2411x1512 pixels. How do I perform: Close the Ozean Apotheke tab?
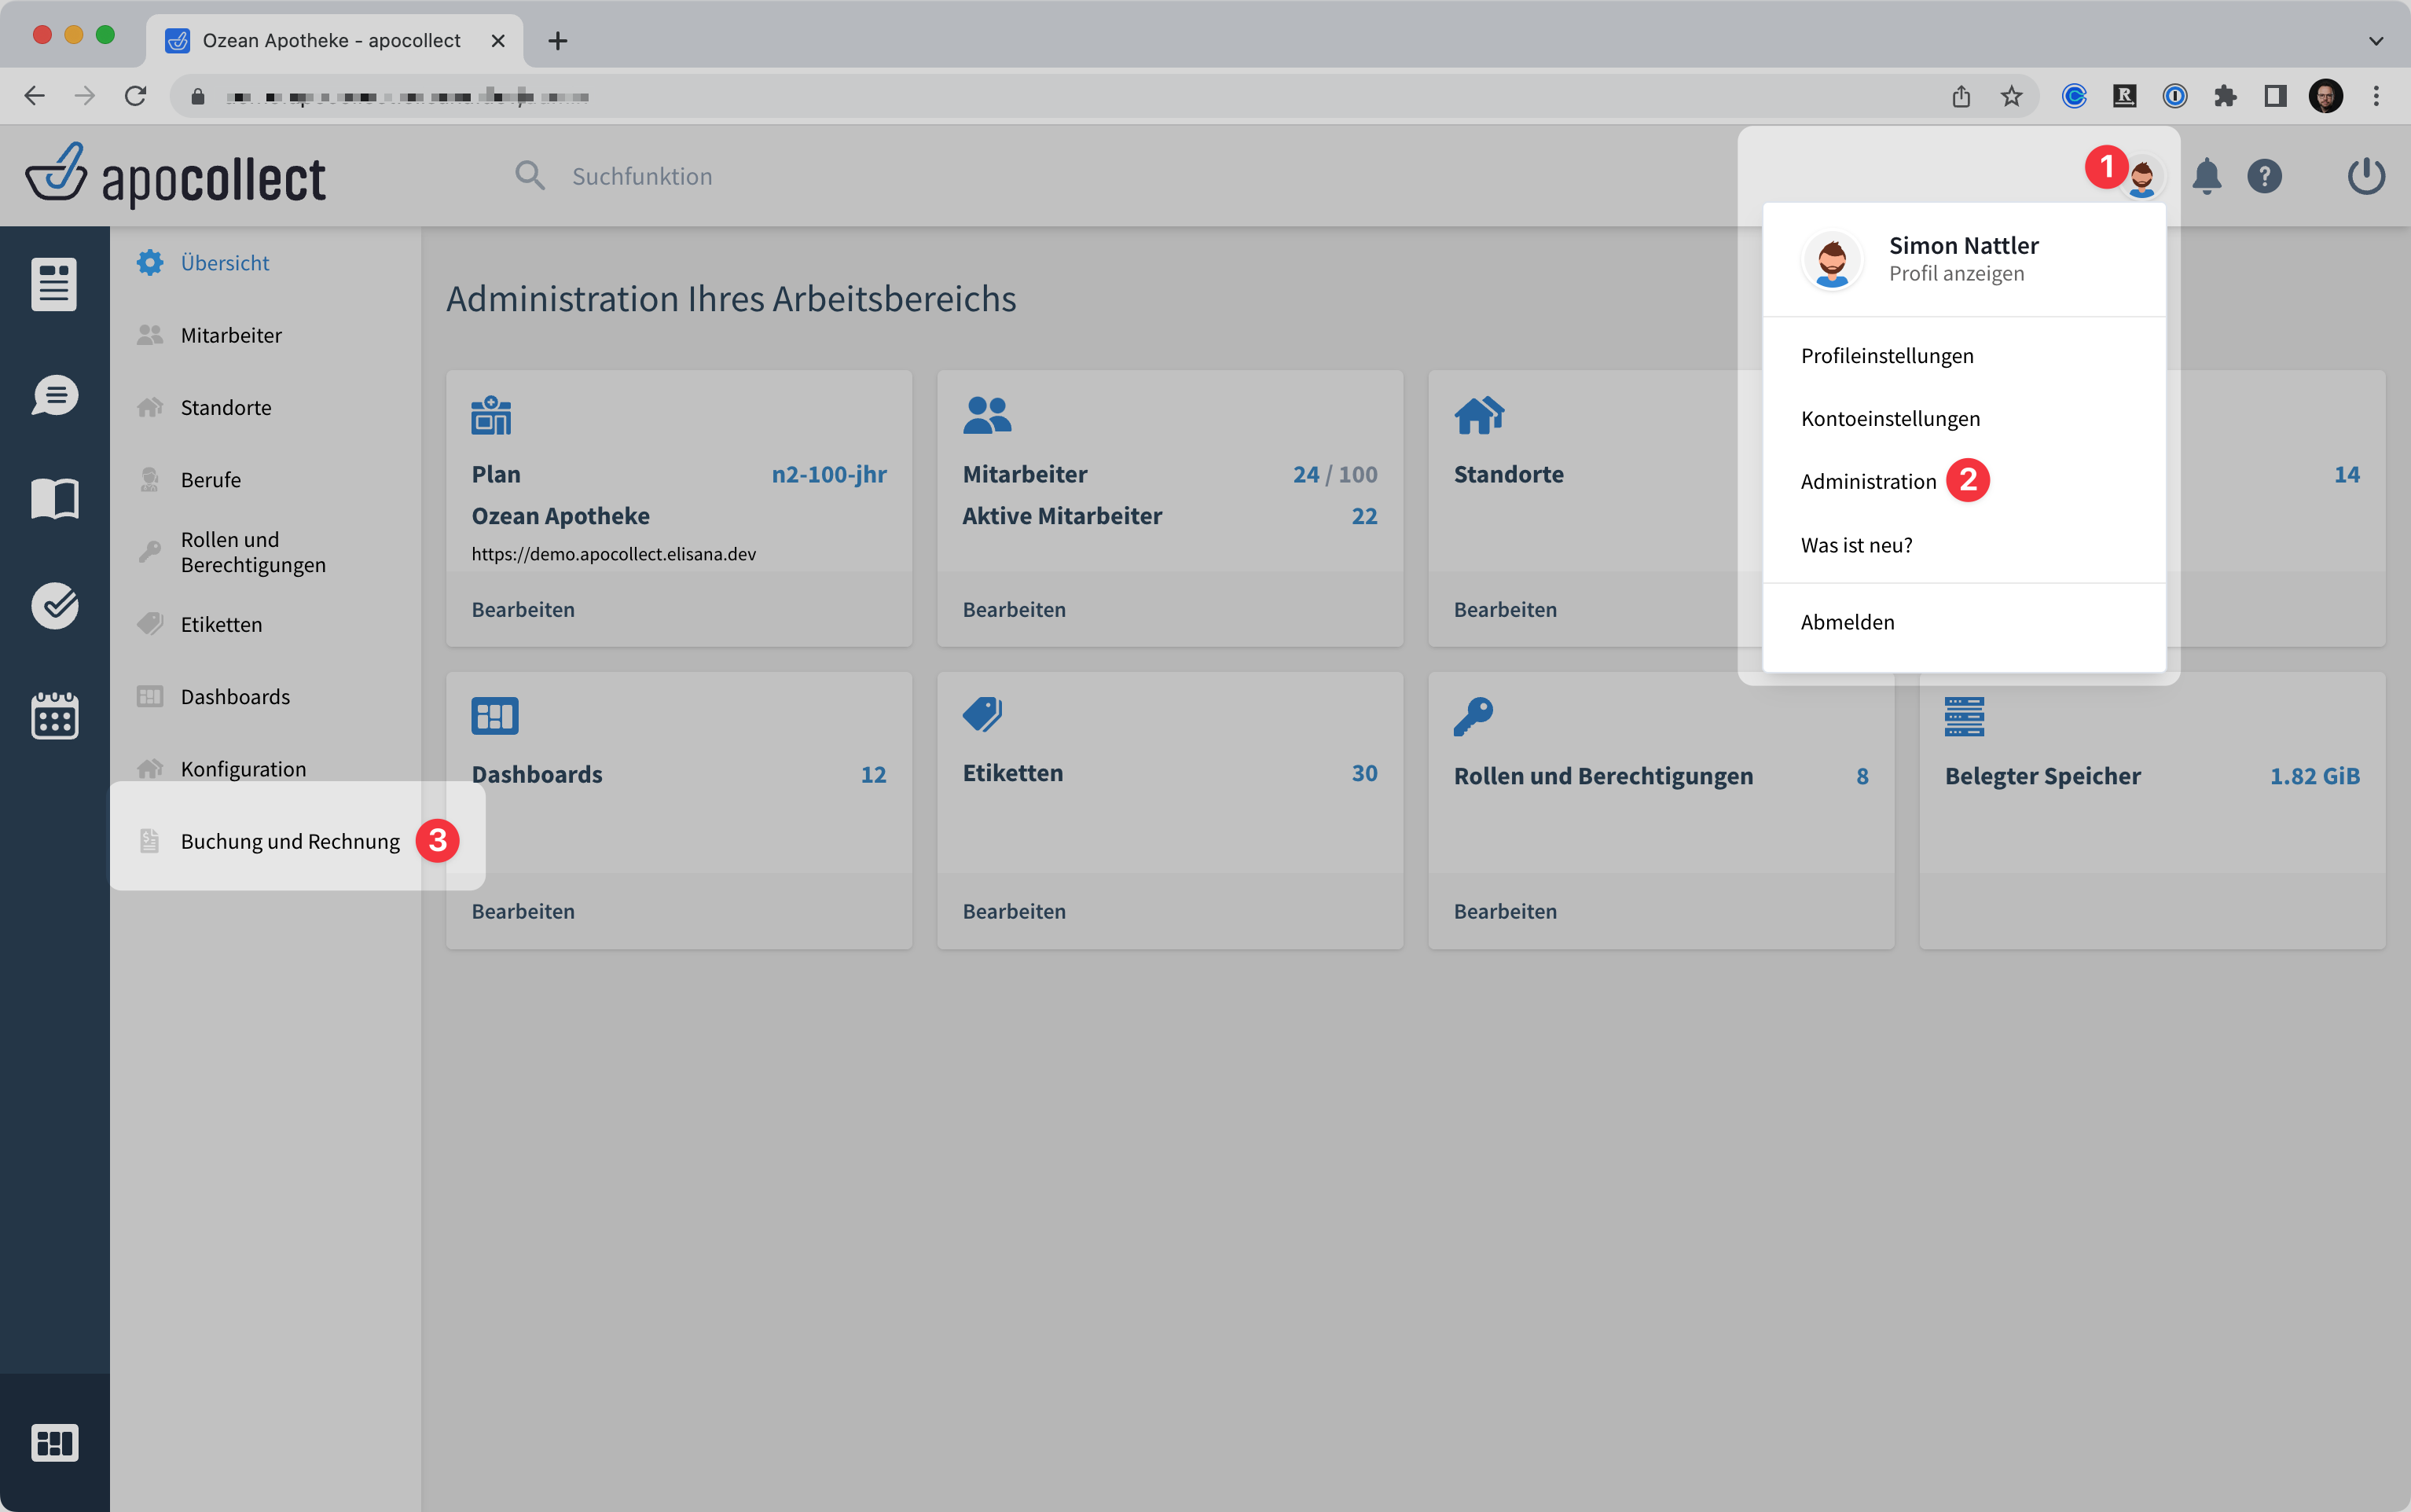pos(498,41)
